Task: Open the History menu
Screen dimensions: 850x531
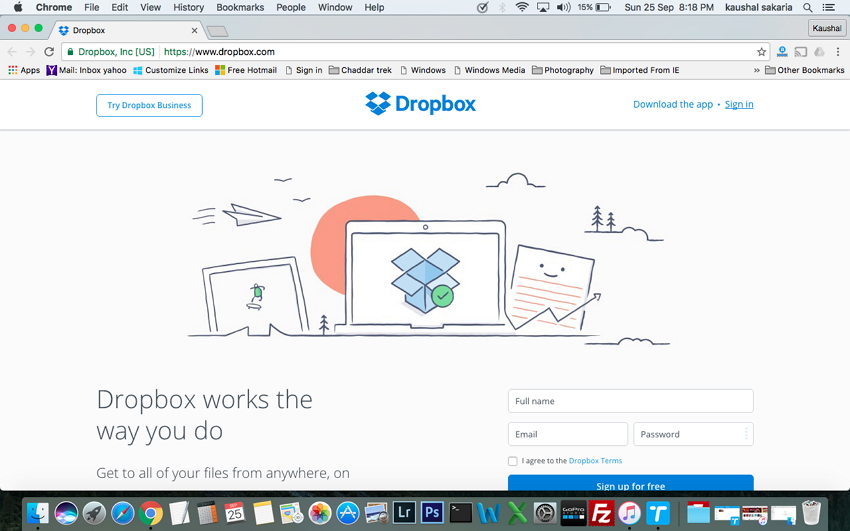Action: point(188,7)
